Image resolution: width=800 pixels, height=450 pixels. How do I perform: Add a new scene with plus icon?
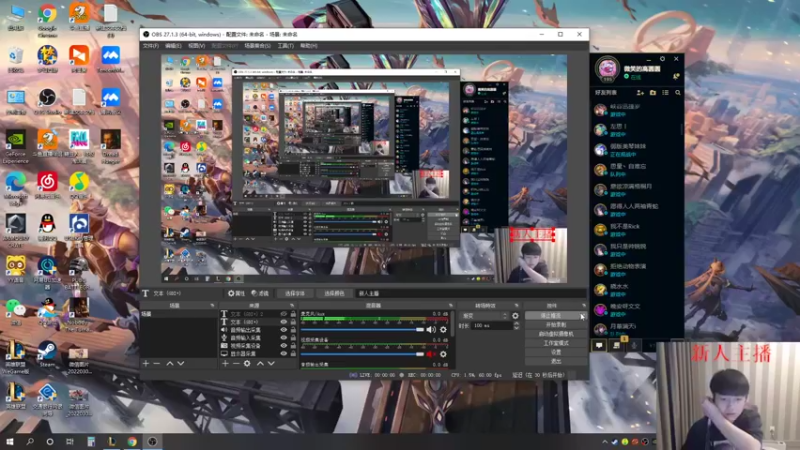click(146, 363)
